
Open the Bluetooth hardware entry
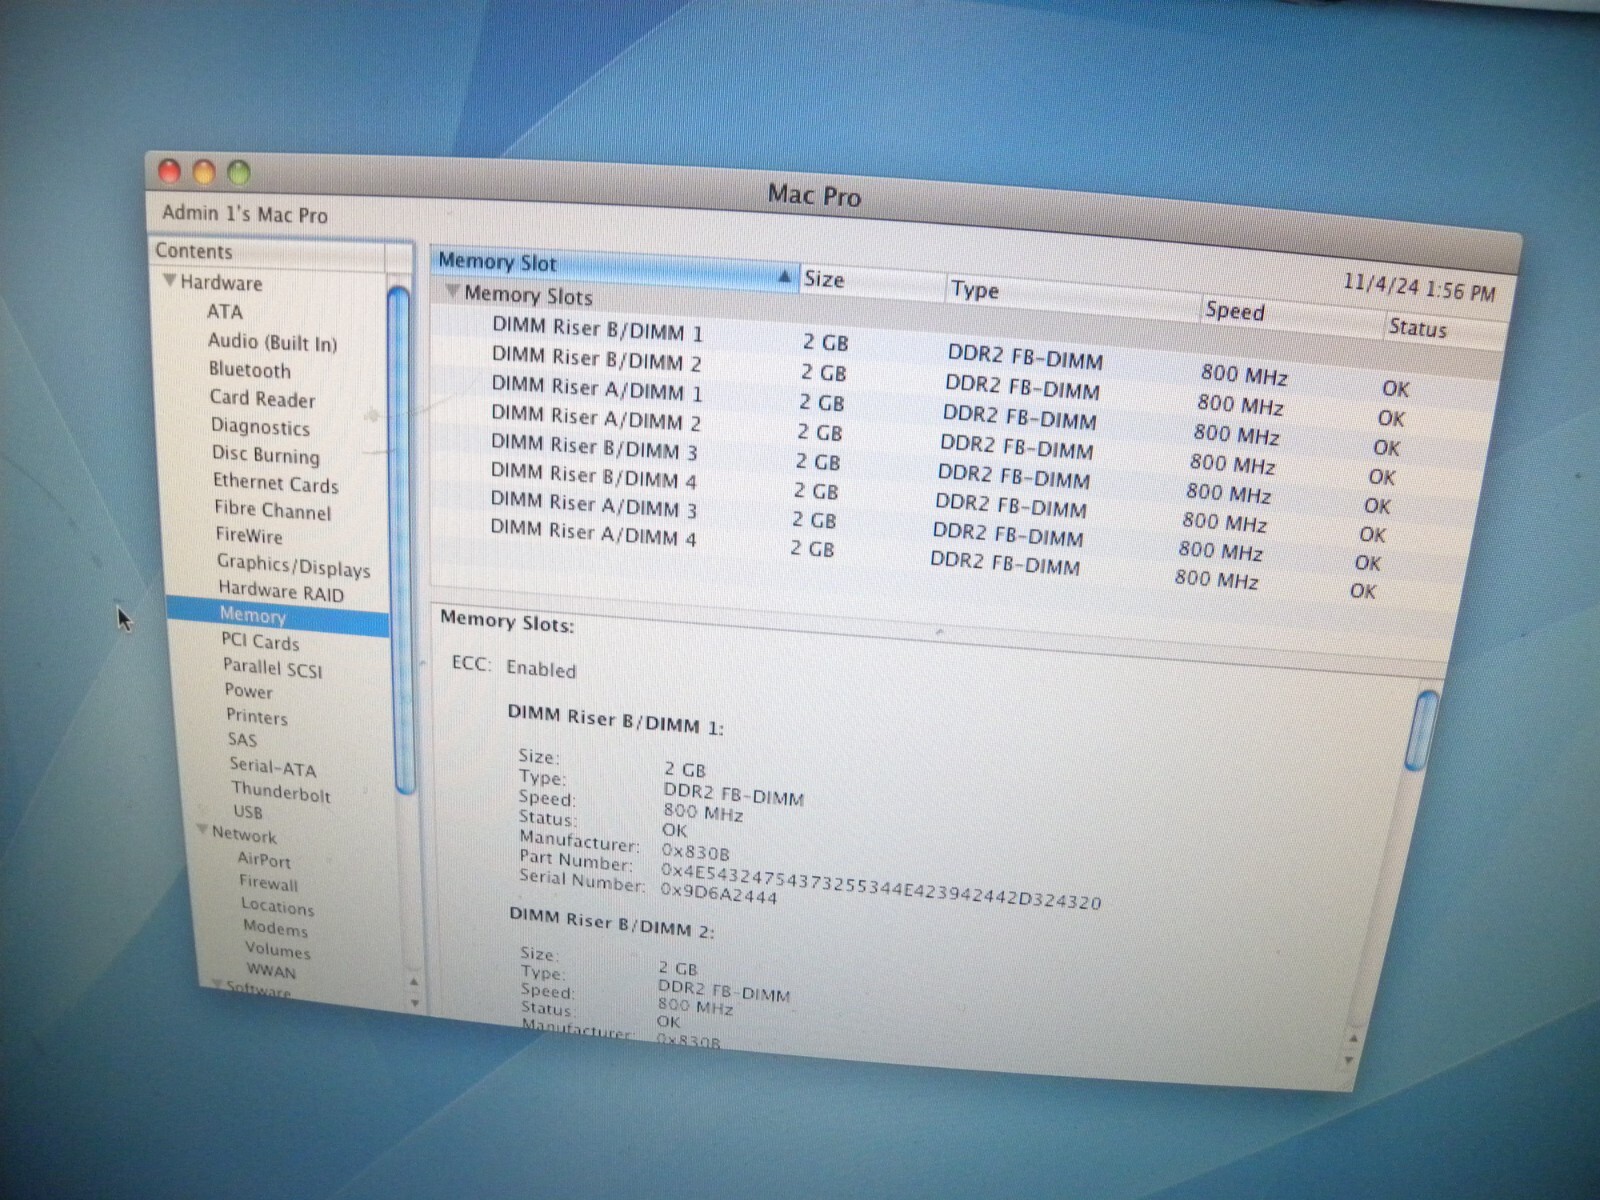click(249, 370)
